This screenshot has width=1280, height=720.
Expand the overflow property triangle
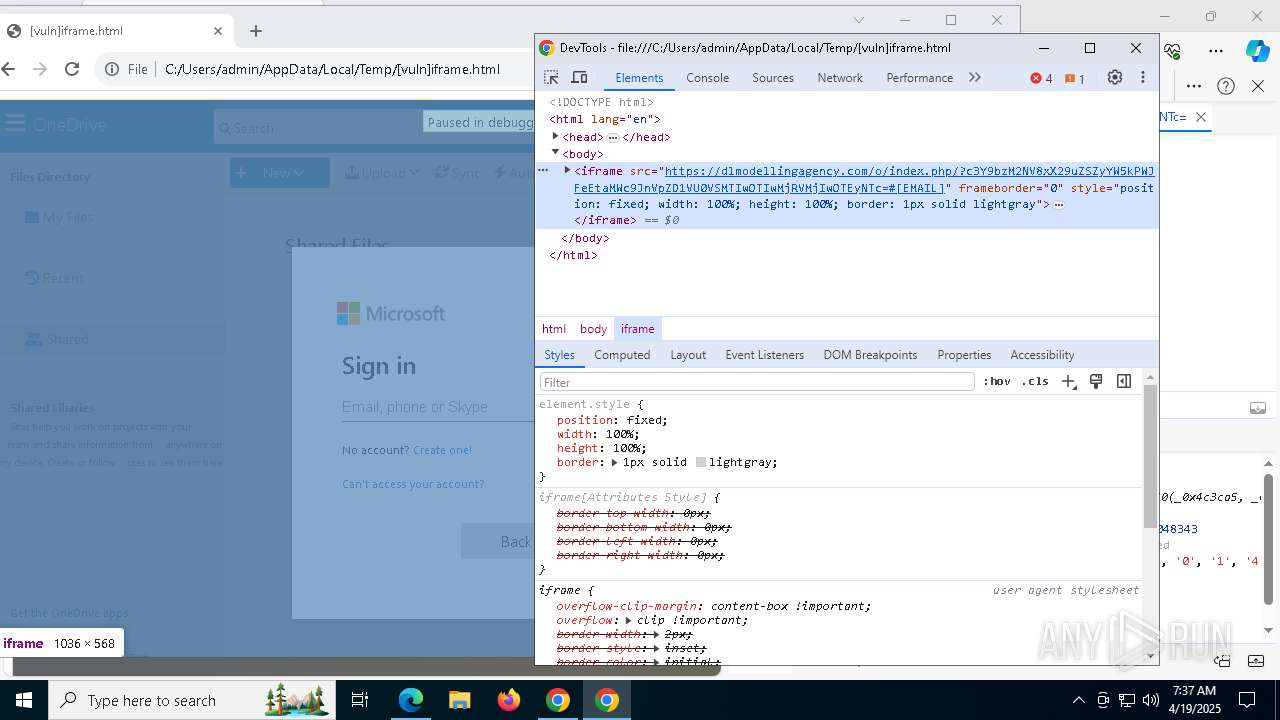(x=629, y=620)
